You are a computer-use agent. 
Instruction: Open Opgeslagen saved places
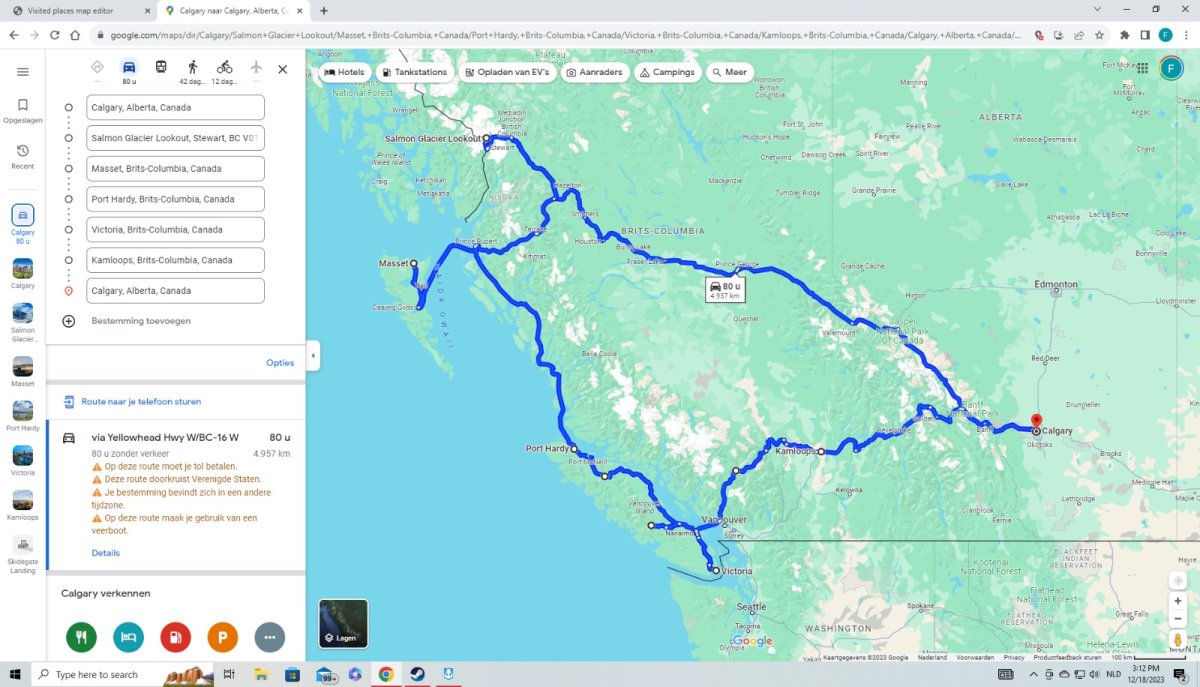coord(23,110)
